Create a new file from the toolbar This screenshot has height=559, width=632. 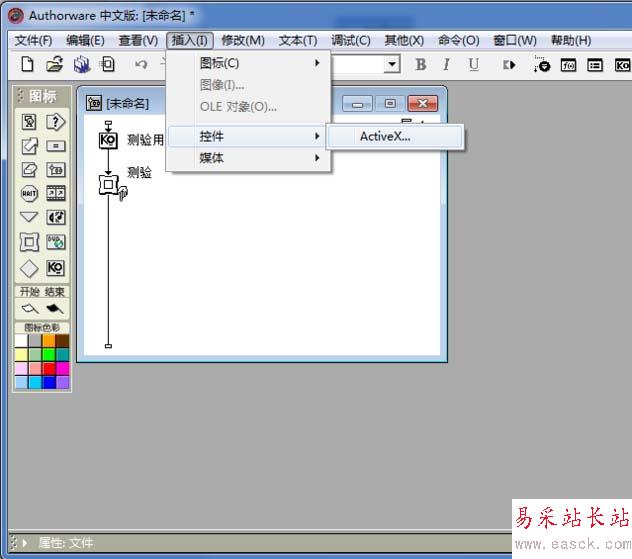(27, 64)
